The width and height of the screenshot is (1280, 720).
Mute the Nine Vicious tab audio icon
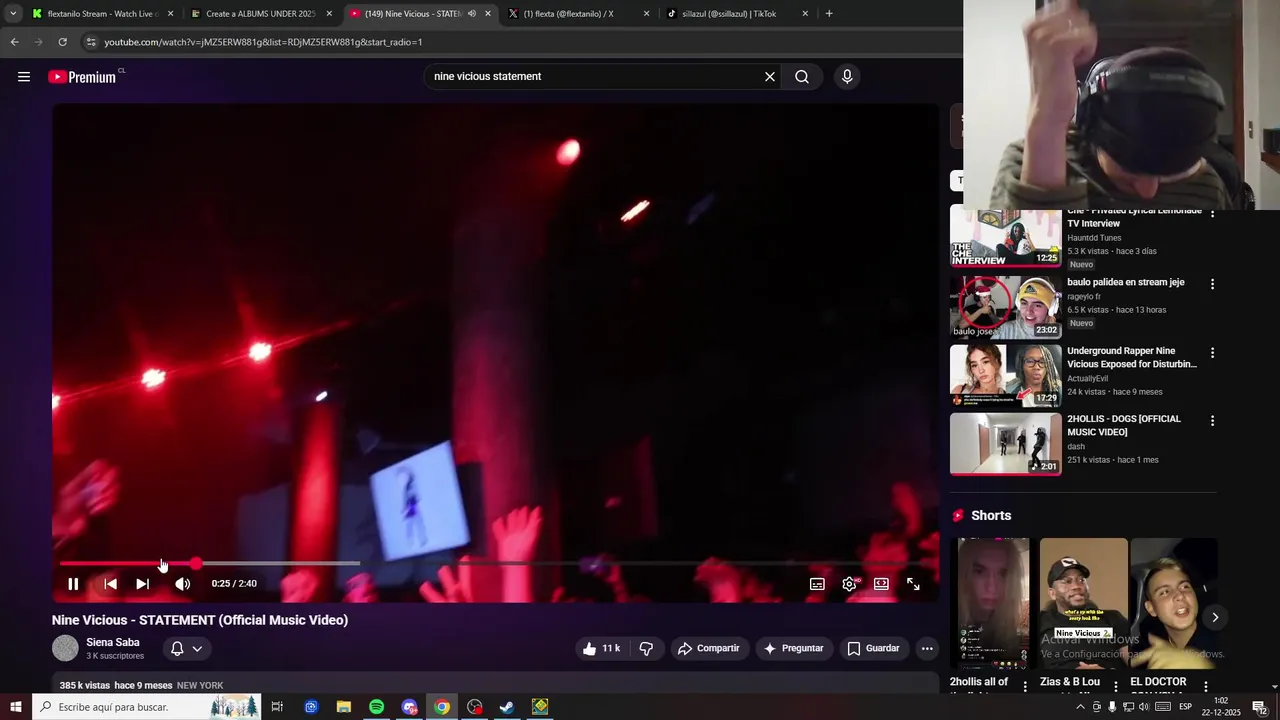click(x=472, y=14)
